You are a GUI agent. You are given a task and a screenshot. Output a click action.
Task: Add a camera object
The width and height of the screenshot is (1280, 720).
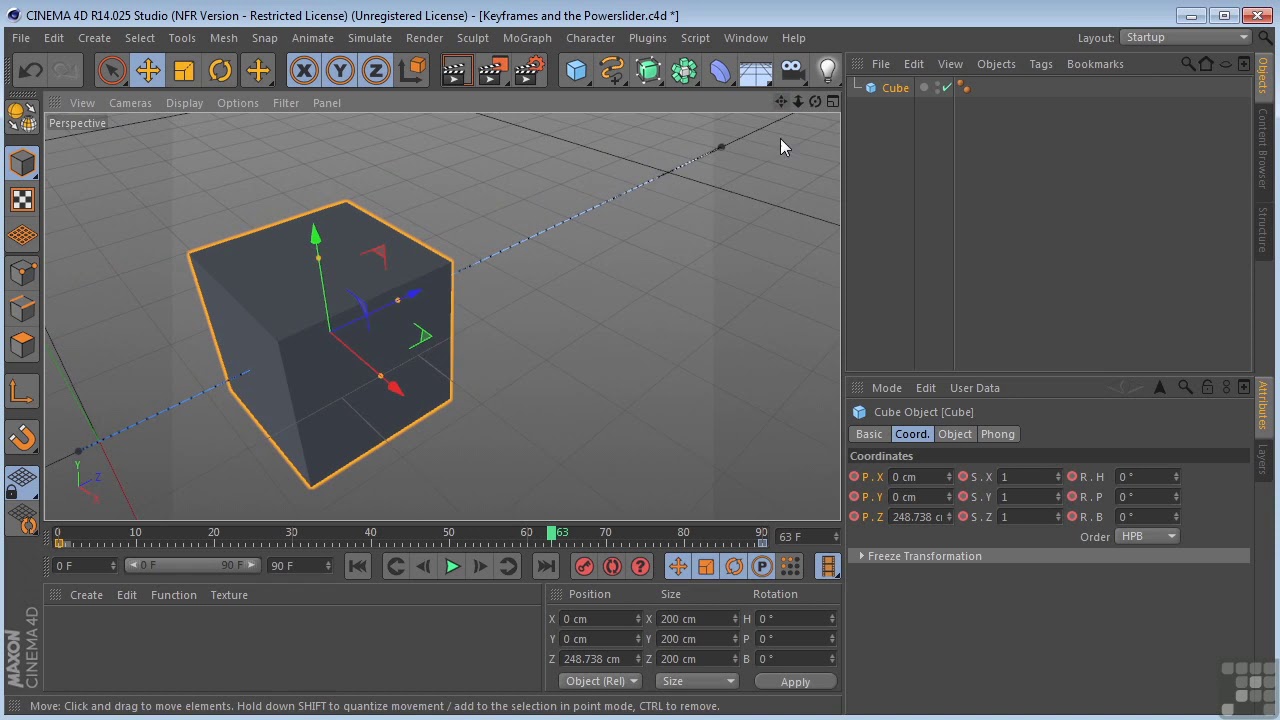792,70
